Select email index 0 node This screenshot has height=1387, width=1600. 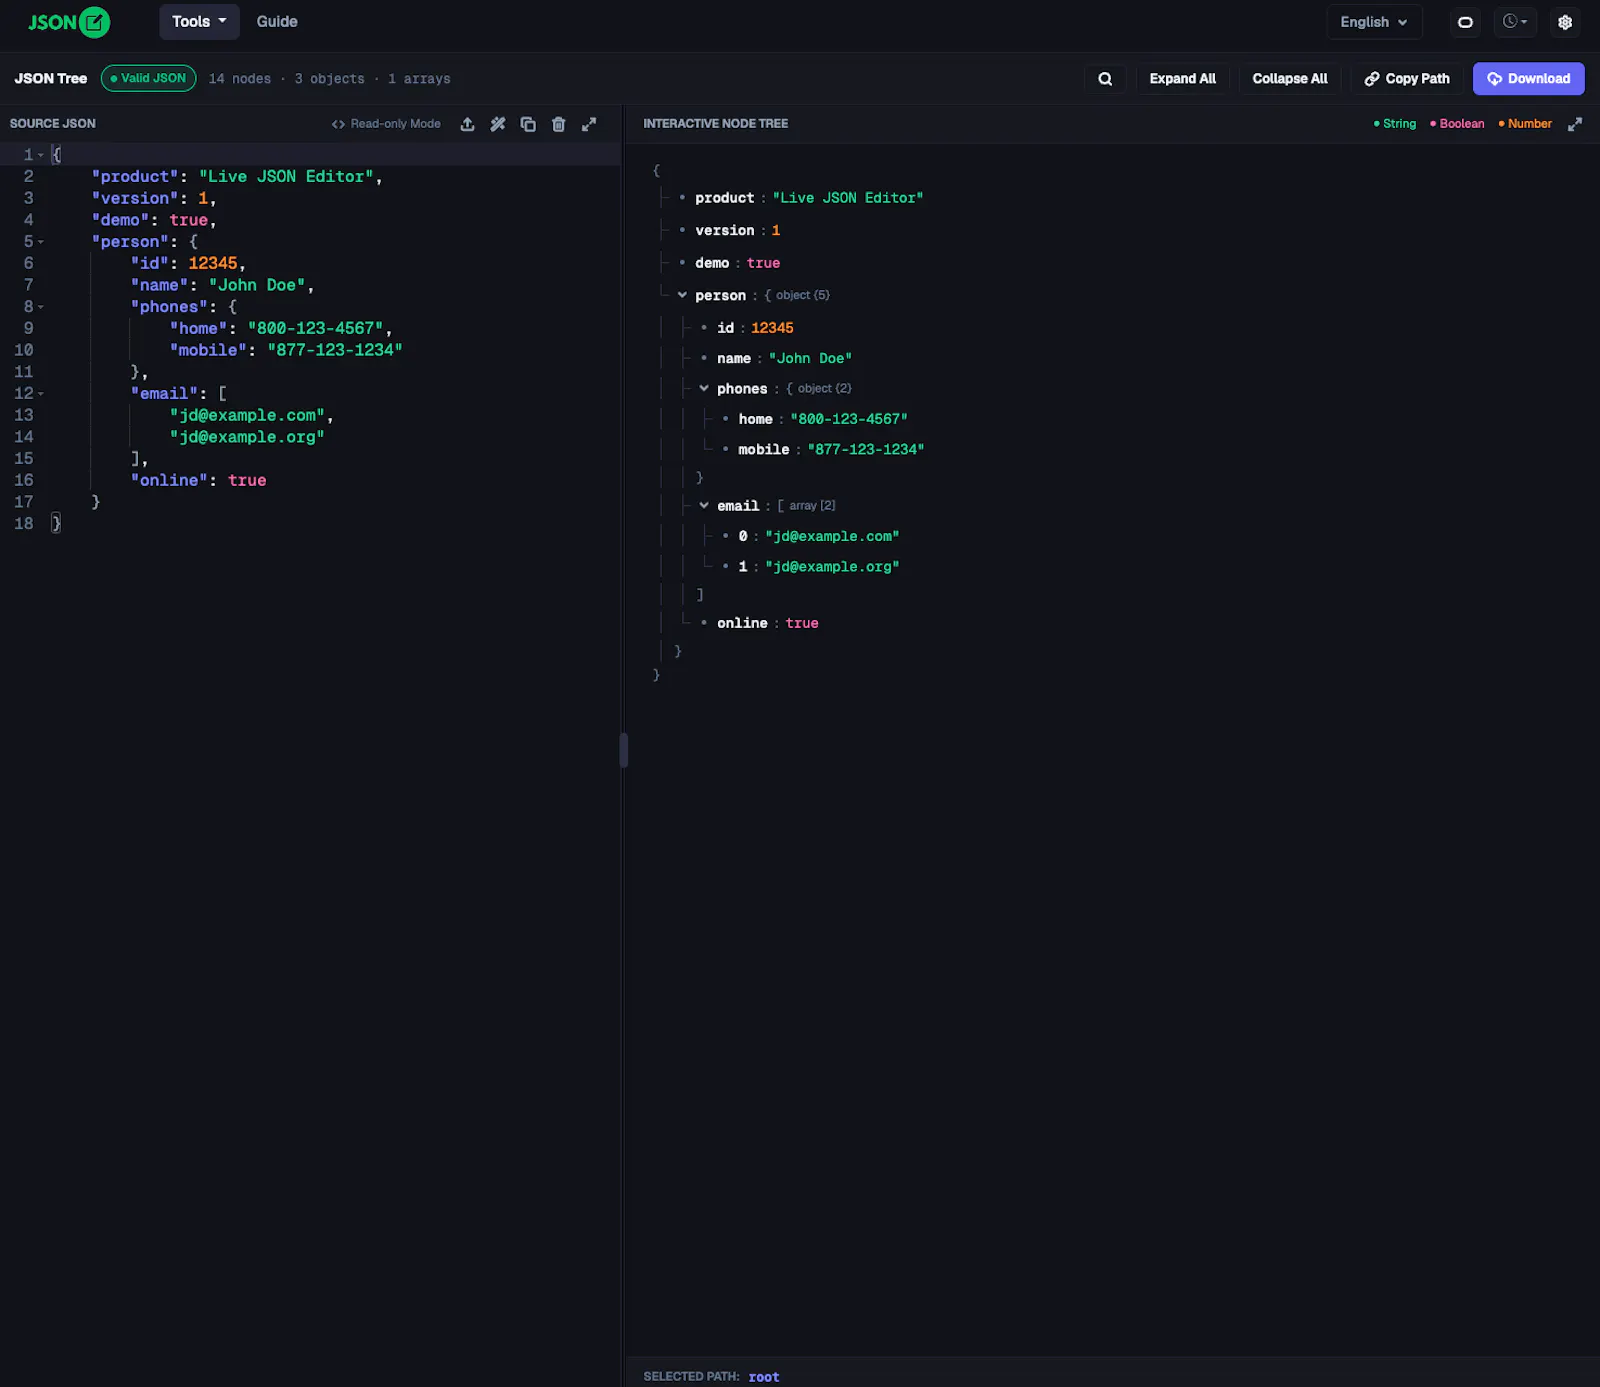(x=818, y=536)
